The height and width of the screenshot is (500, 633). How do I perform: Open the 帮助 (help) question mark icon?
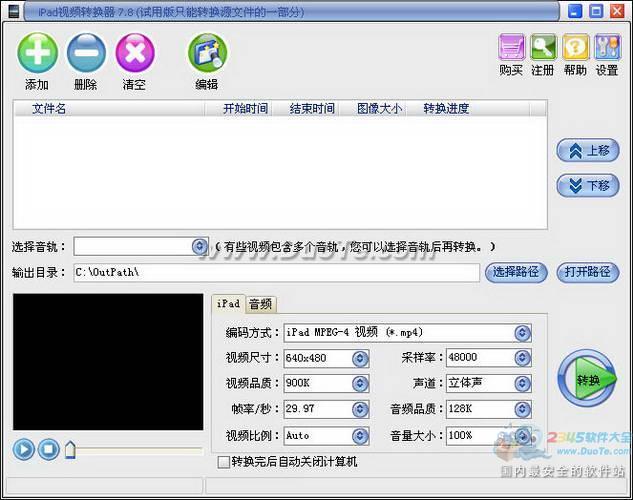[576, 47]
